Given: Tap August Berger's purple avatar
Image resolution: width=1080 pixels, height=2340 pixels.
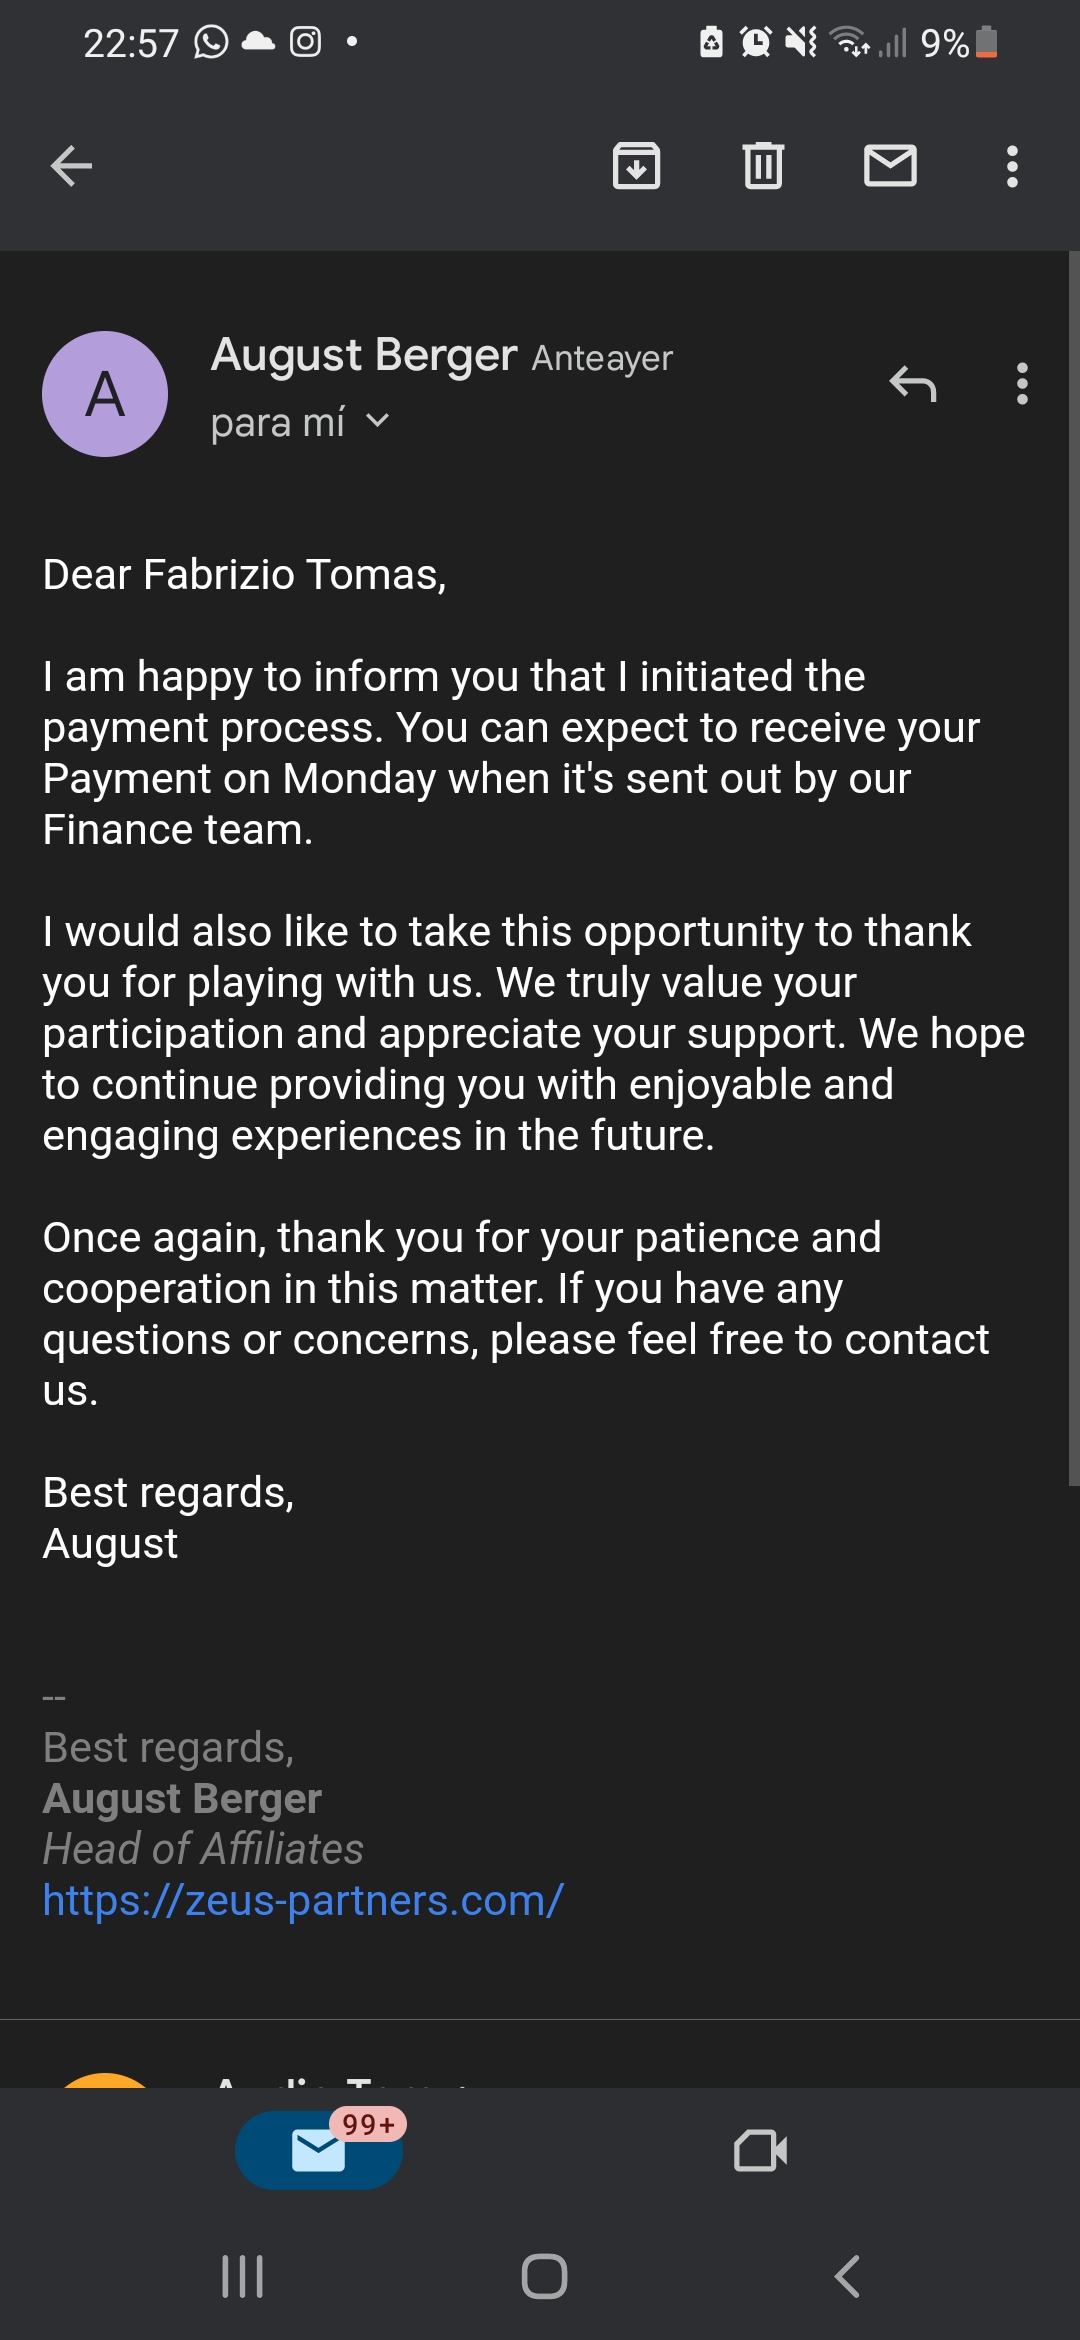Looking at the screenshot, I should (105, 394).
